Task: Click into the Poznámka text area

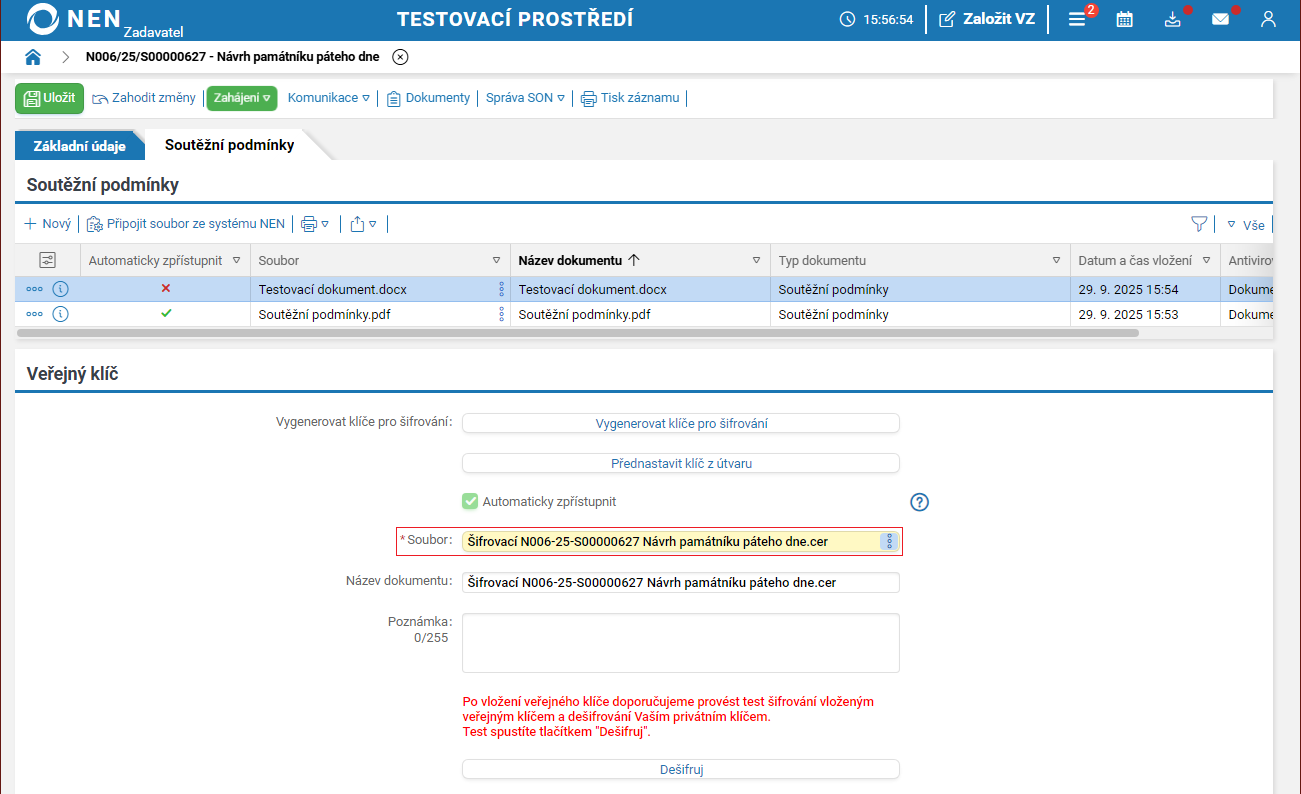Action: point(680,643)
